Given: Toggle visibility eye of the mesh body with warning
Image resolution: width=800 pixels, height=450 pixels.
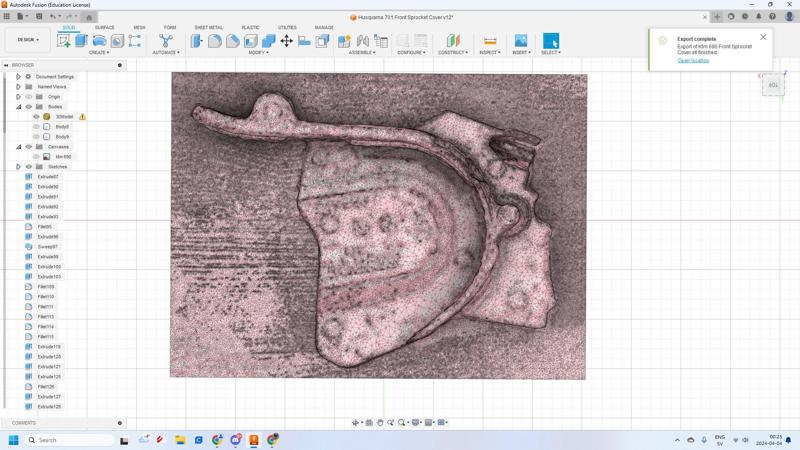Looking at the screenshot, I should [36, 117].
